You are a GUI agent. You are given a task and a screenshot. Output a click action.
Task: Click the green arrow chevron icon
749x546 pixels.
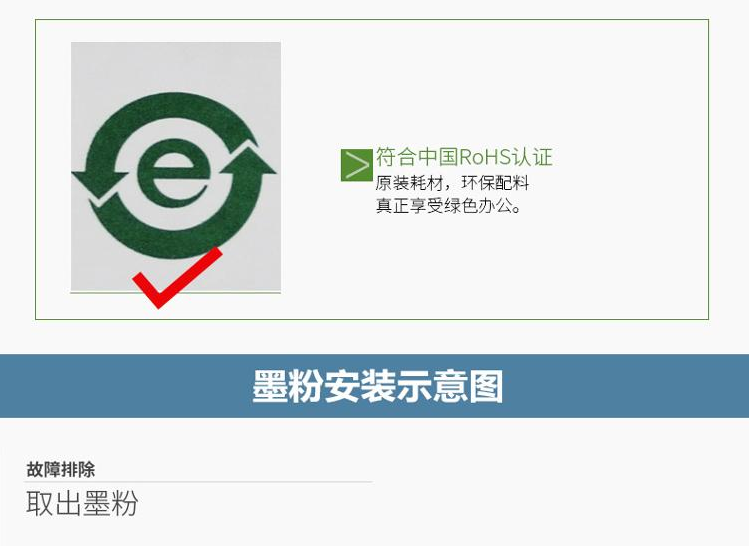click(356, 165)
